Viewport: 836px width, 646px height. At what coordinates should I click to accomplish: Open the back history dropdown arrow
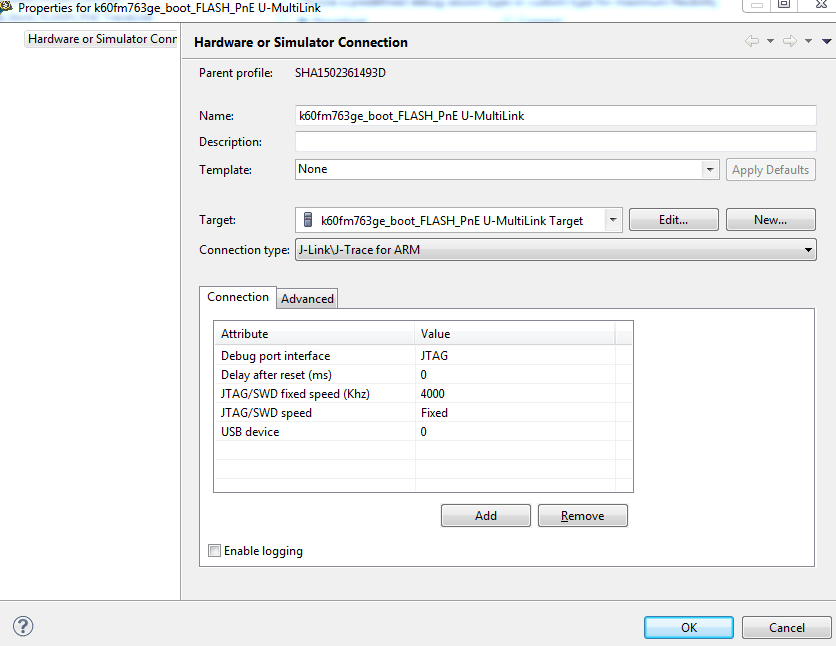click(x=770, y=41)
